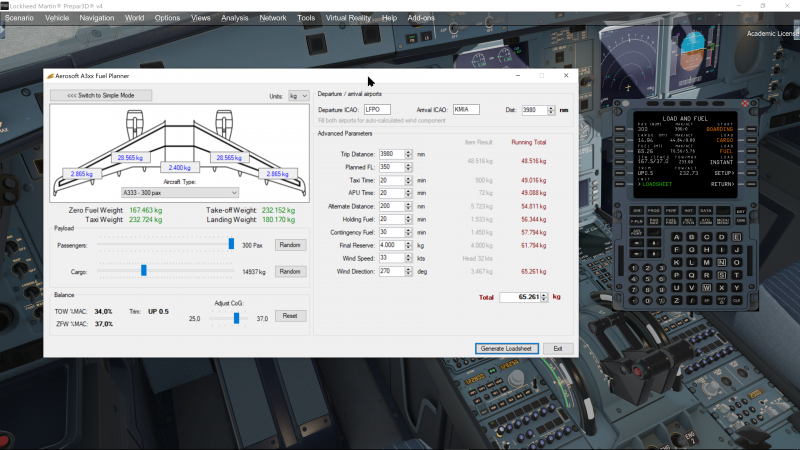Increase the Holding Fuel spinner

[x=408, y=217]
